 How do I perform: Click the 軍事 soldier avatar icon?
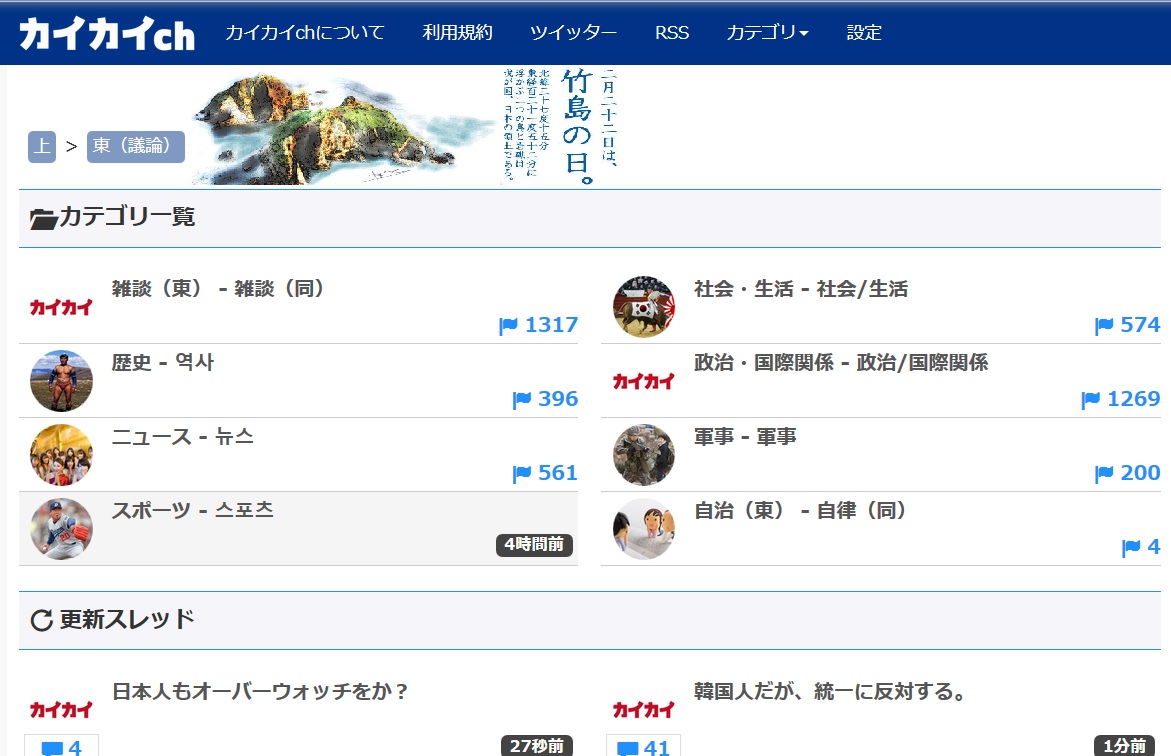pos(644,455)
